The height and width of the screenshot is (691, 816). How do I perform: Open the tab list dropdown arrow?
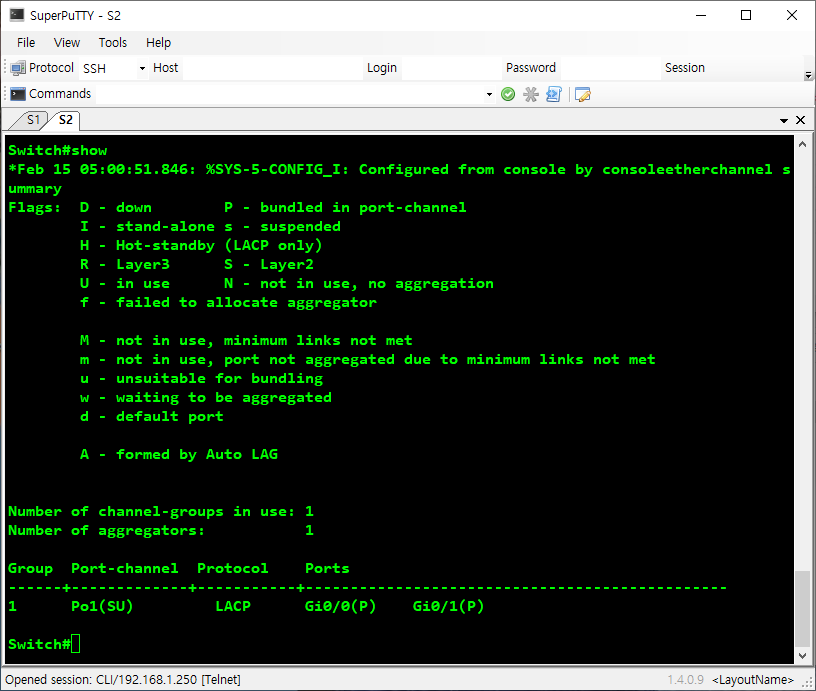click(784, 121)
